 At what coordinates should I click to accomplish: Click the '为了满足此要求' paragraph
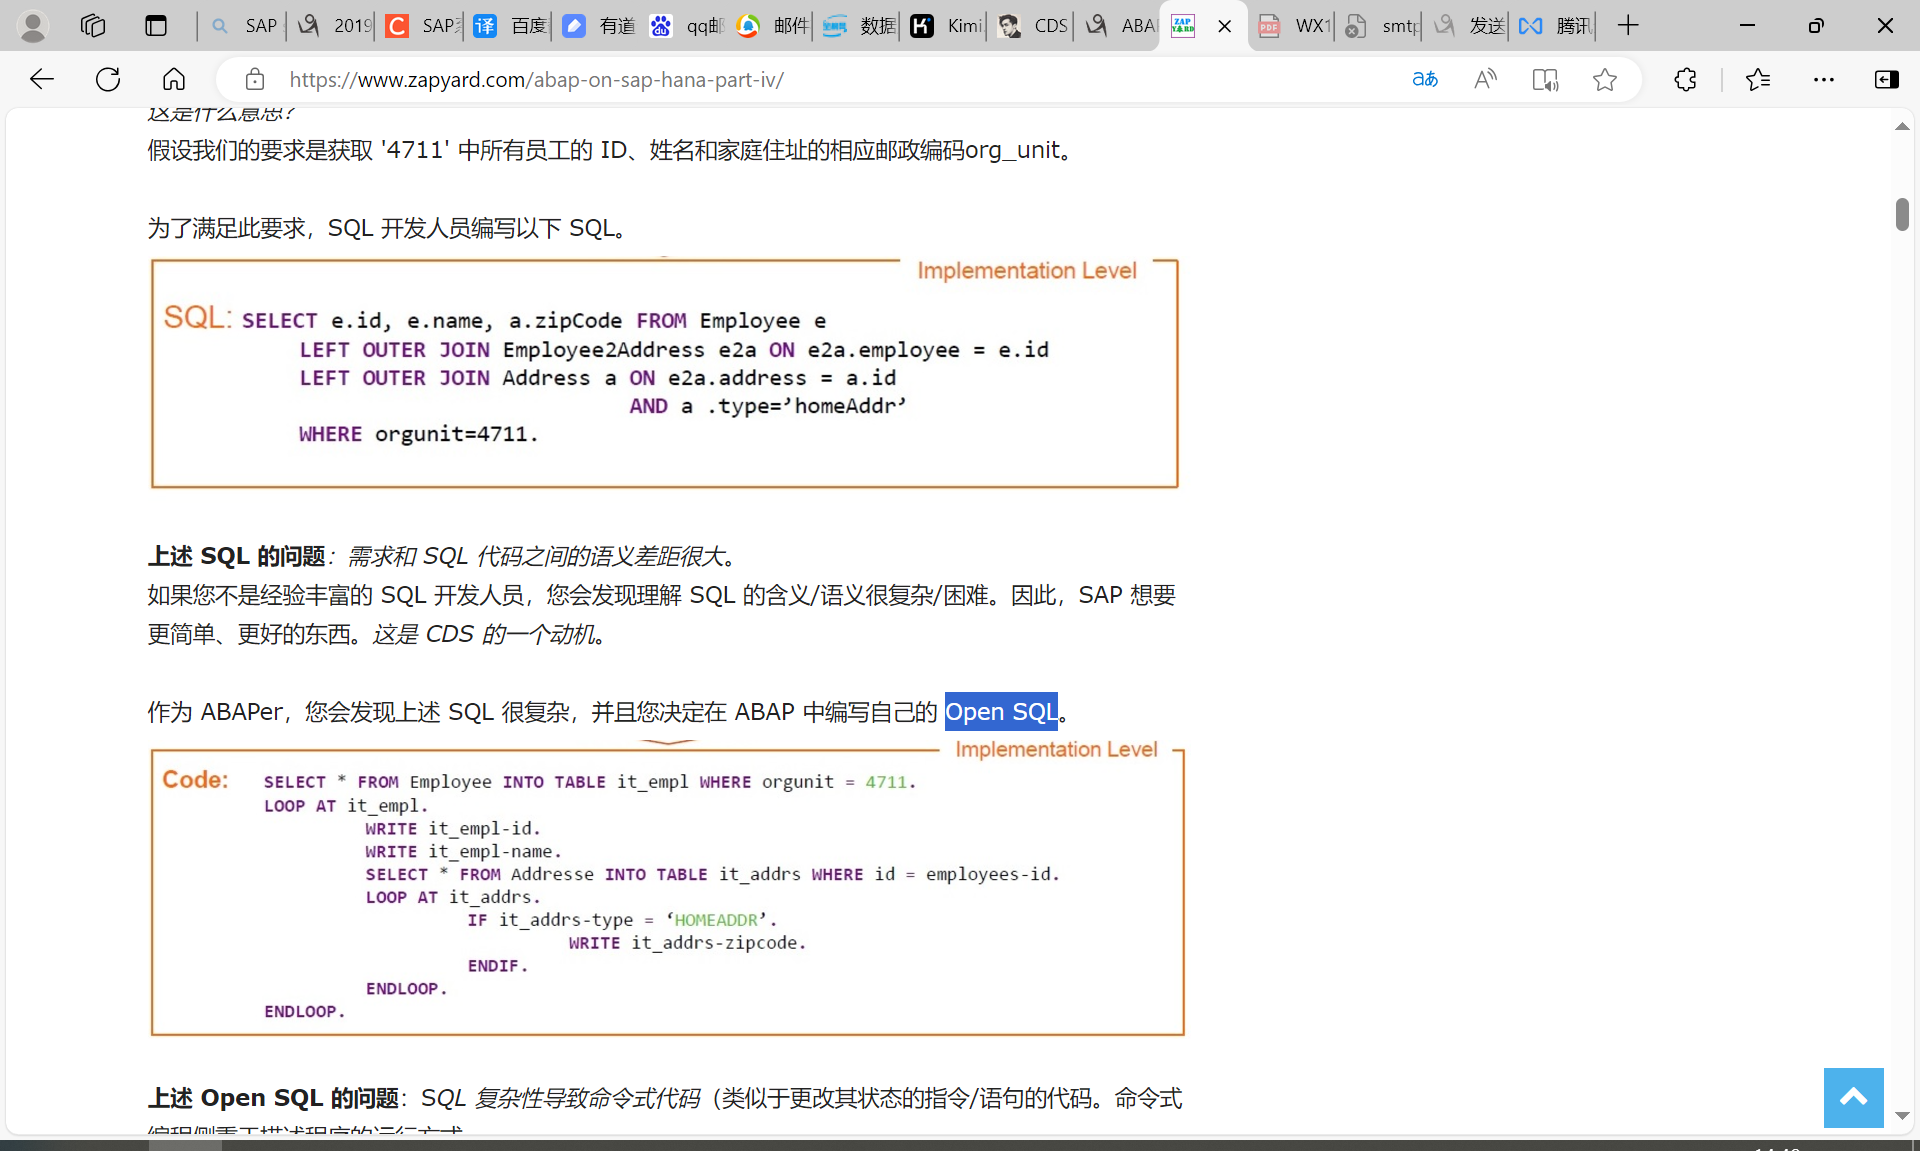coord(392,228)
